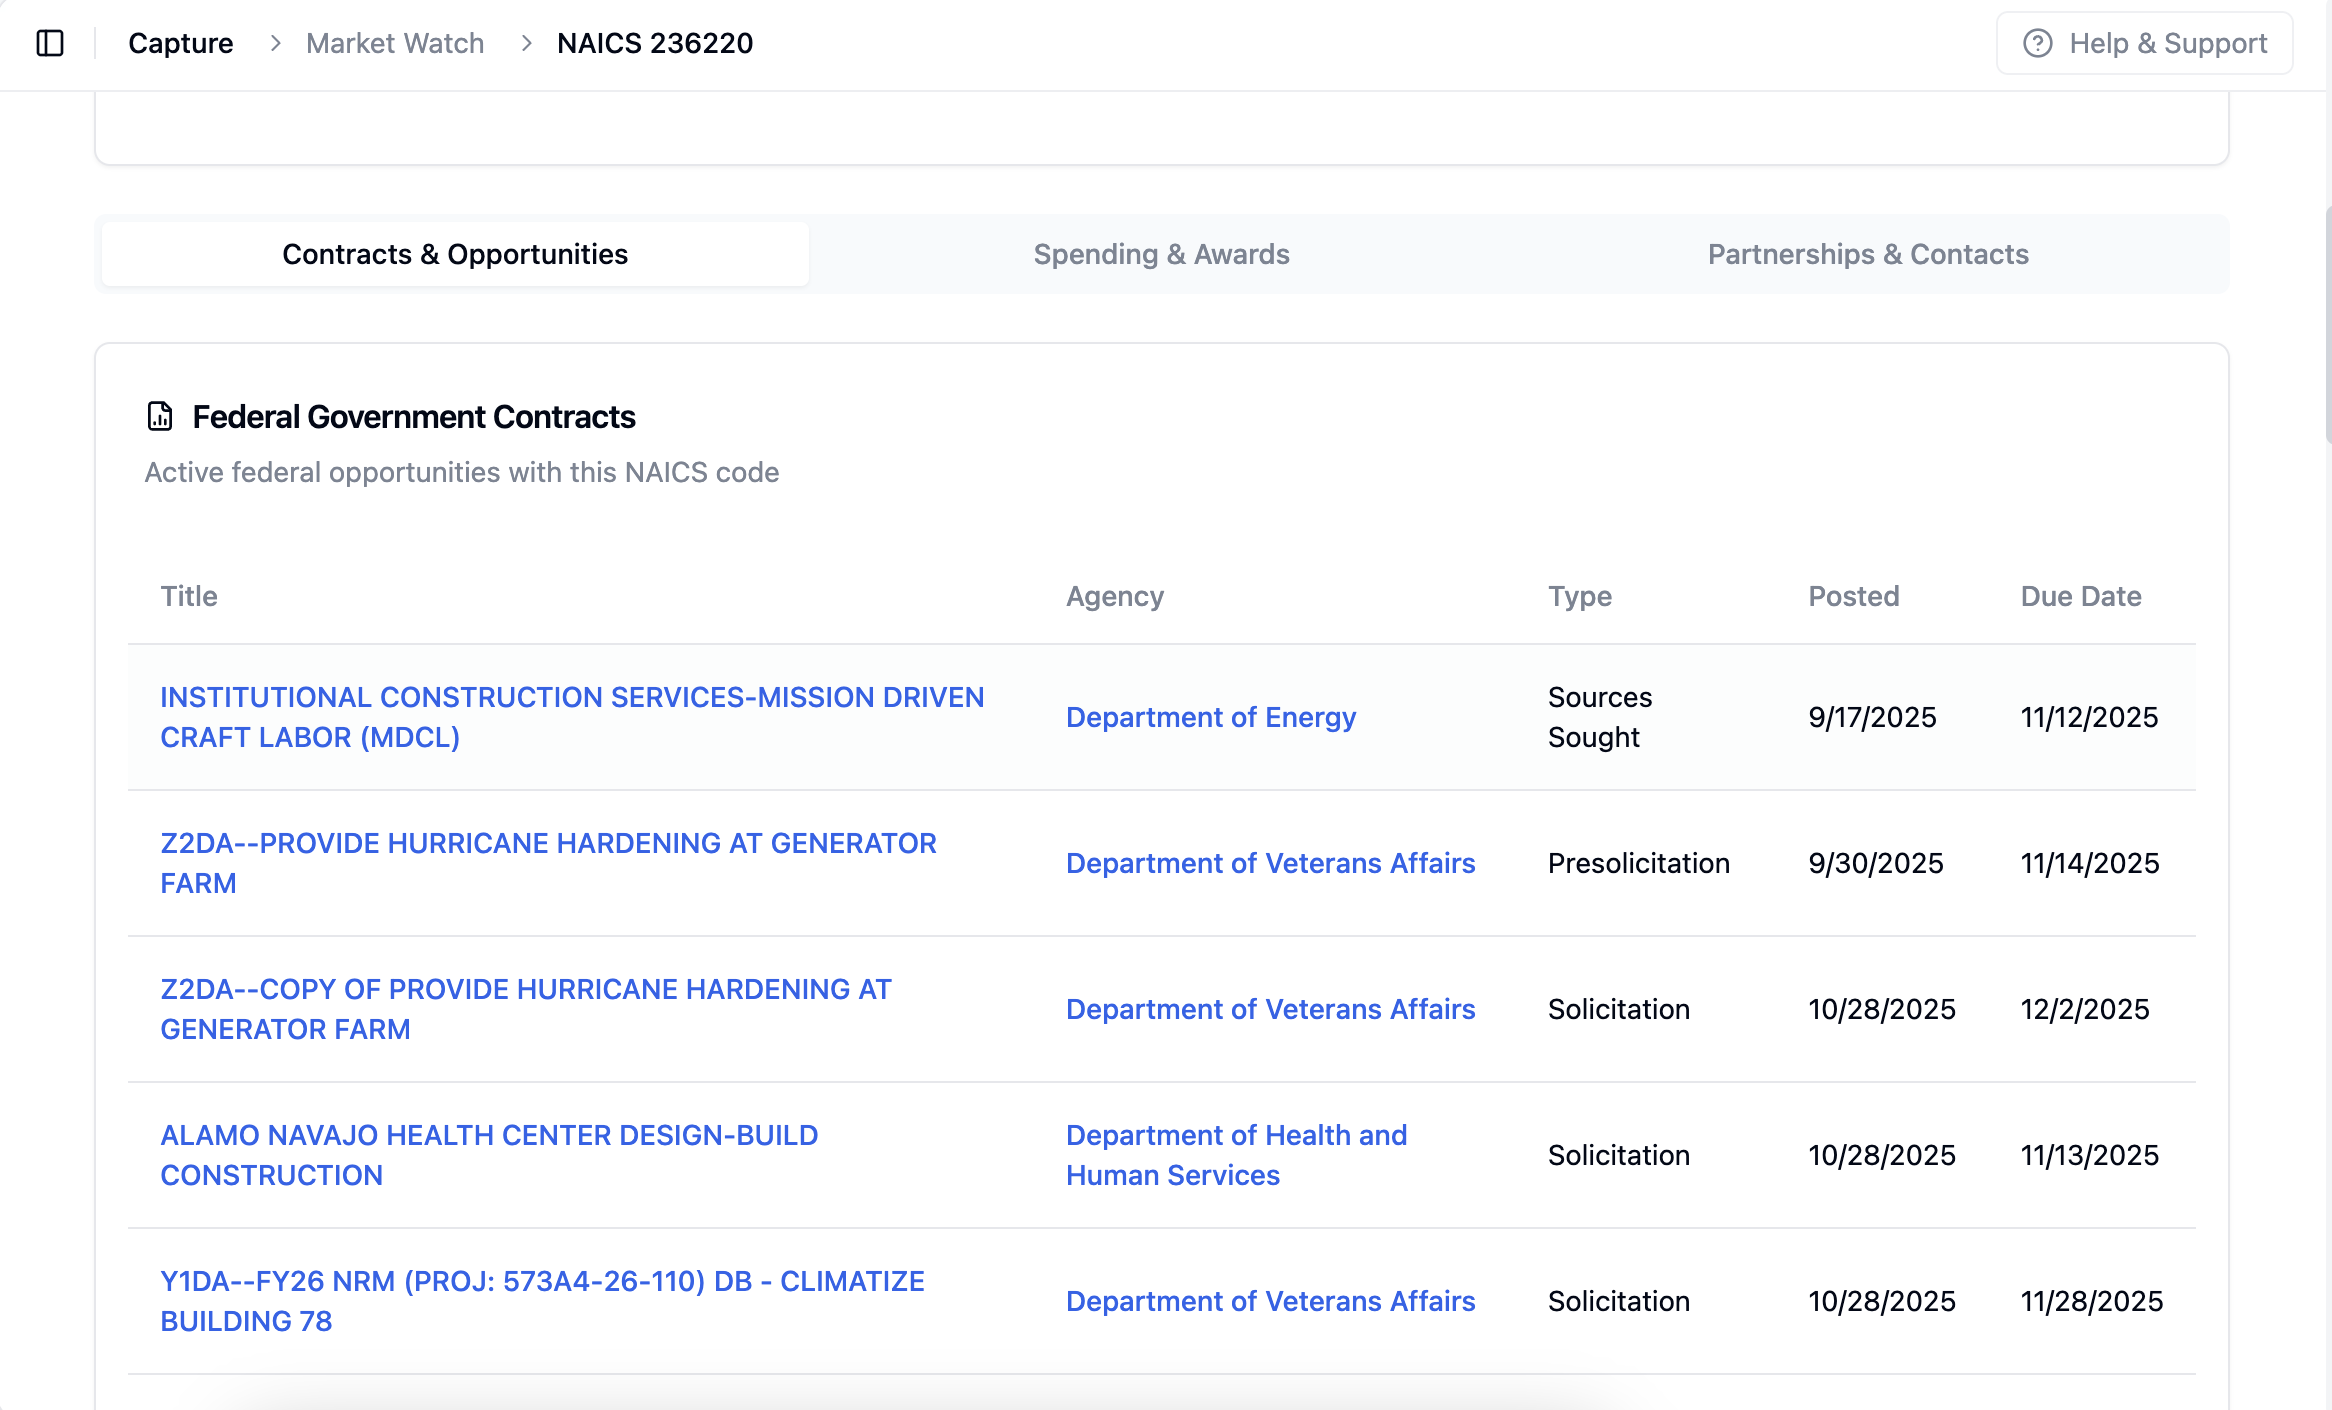The height and width of the screenshot is (1410, 2332).
Task: Open the Z2DA hurricane hardening presolicitation
Action: pyautogui.click(x=549, y=862)
